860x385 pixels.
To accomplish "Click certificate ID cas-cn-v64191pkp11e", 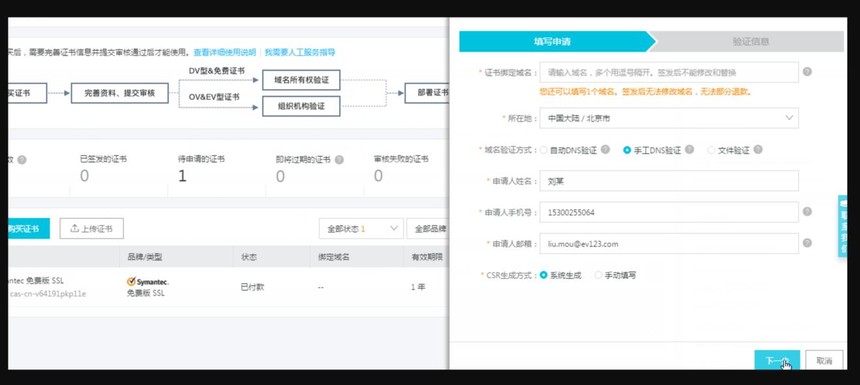I will (48, 293).
